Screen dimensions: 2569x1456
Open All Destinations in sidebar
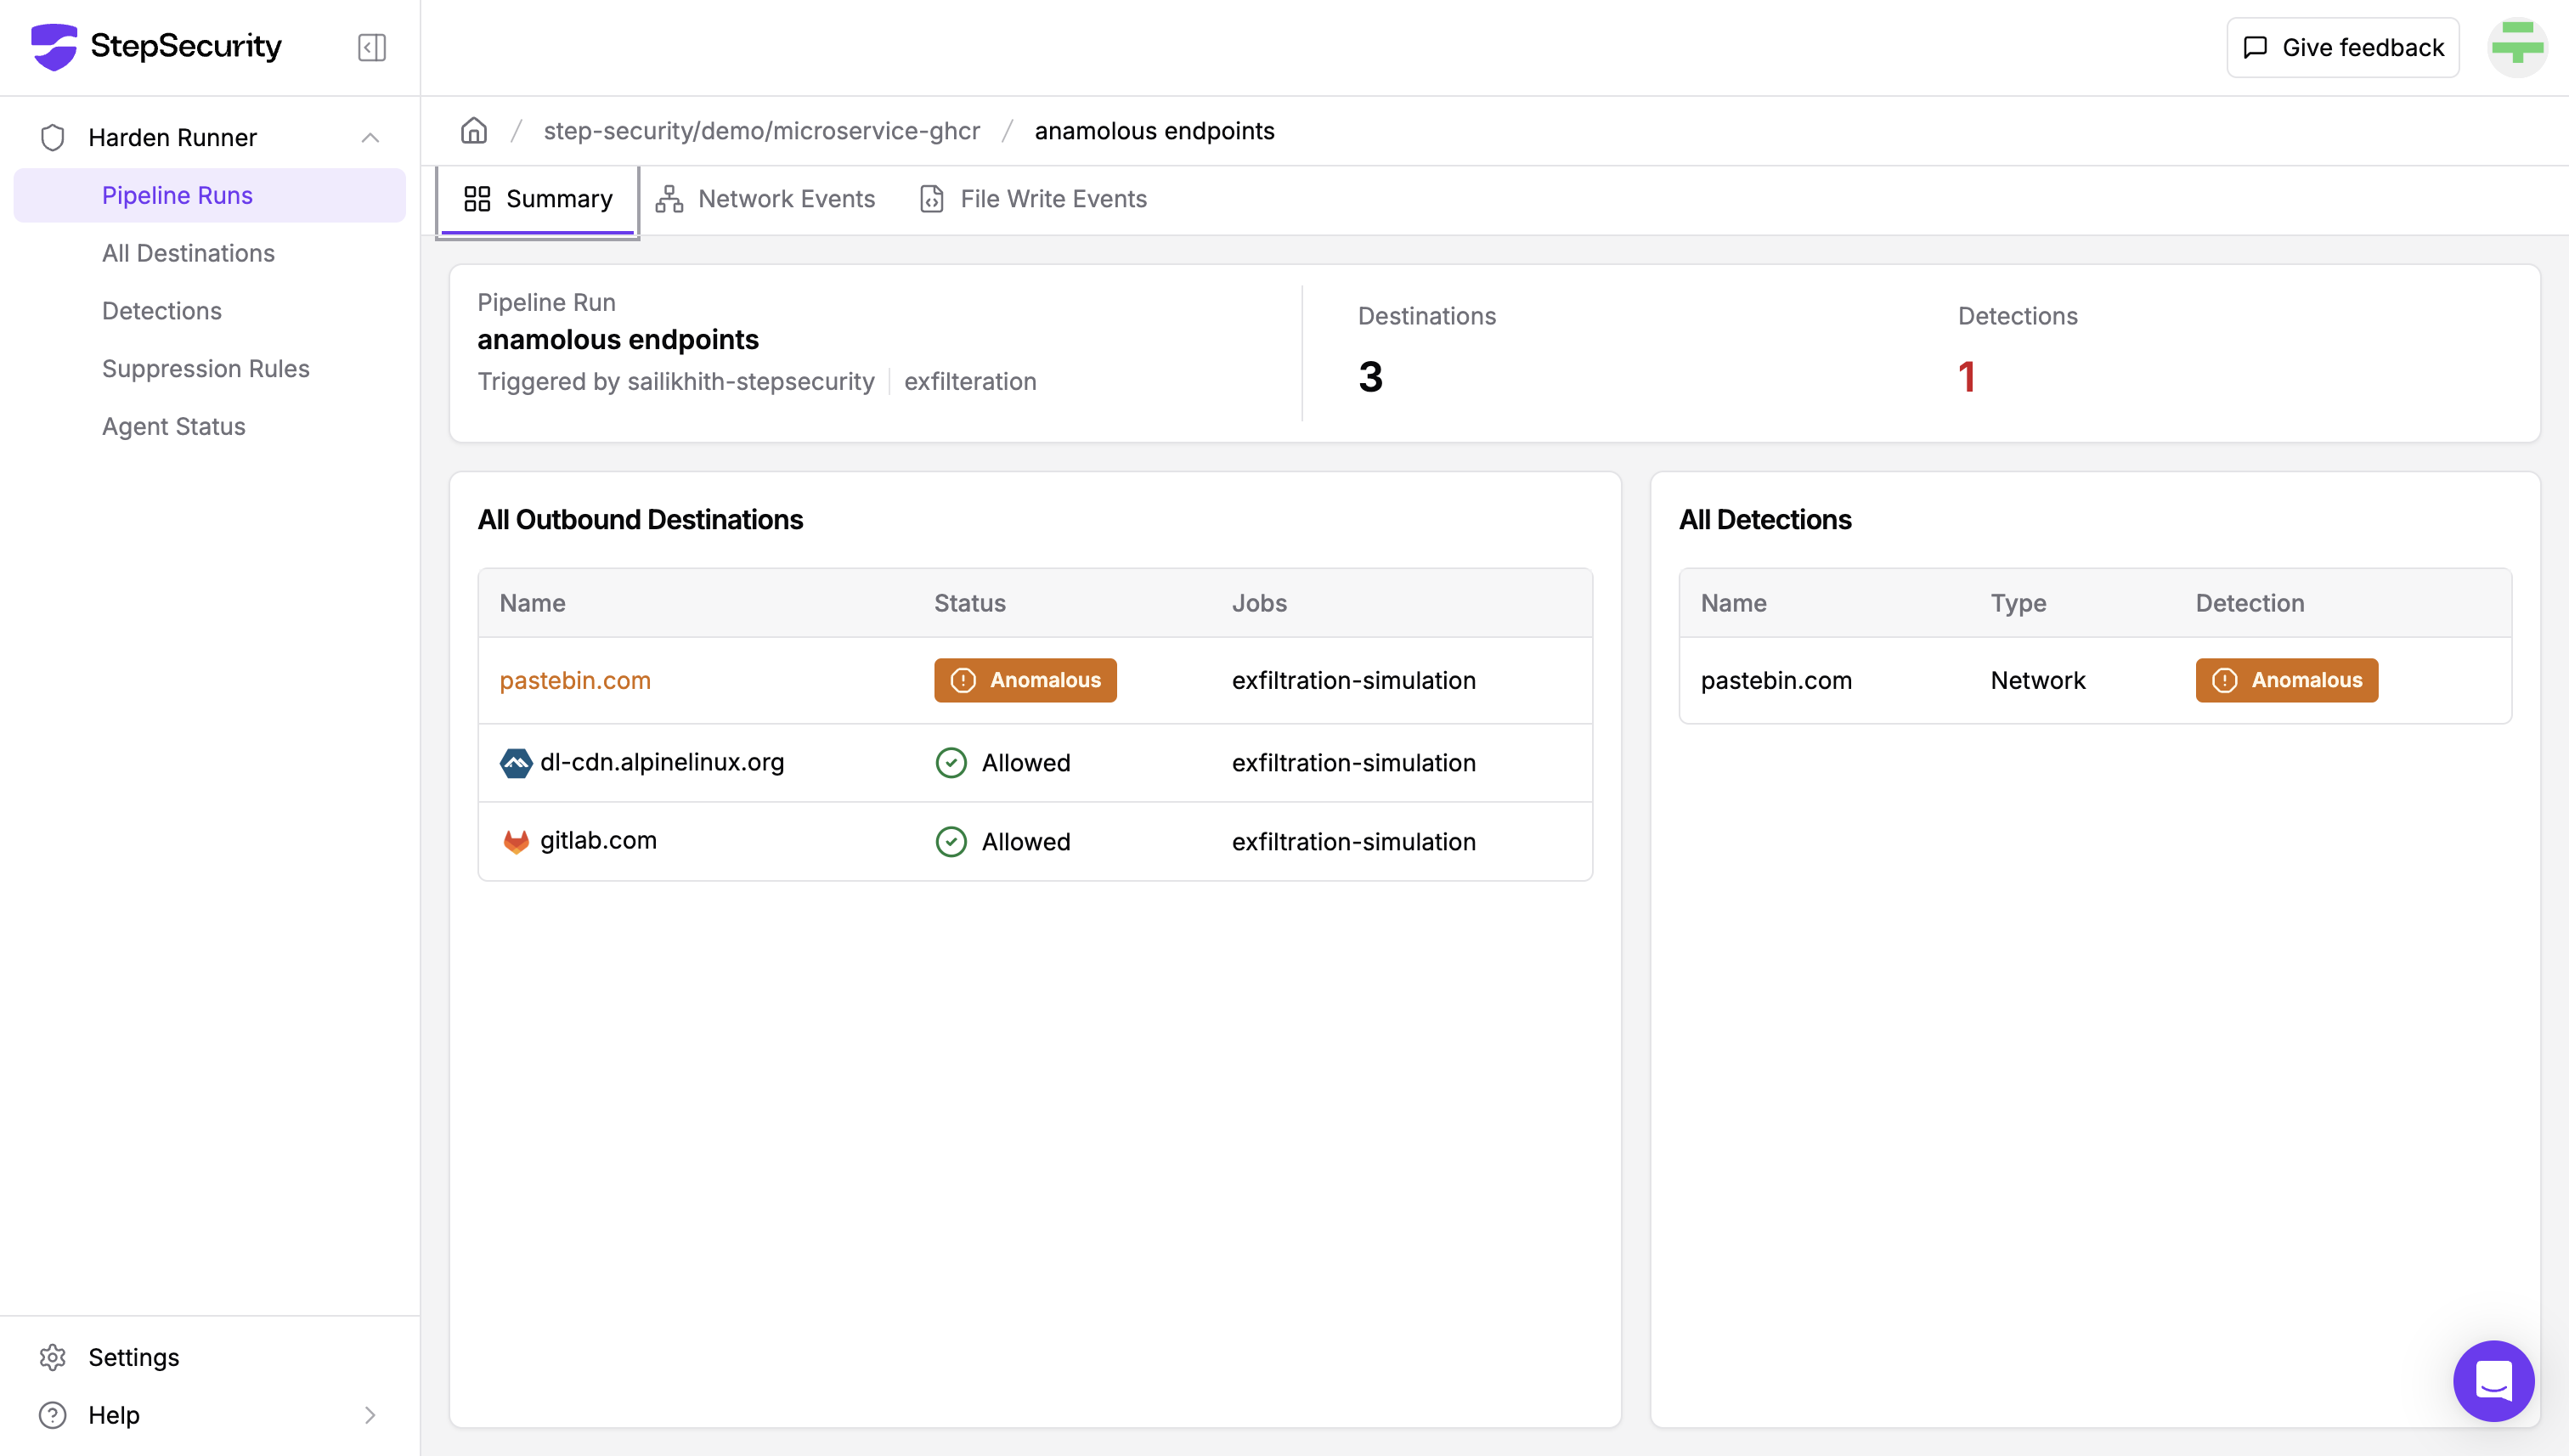click(188, 253)
